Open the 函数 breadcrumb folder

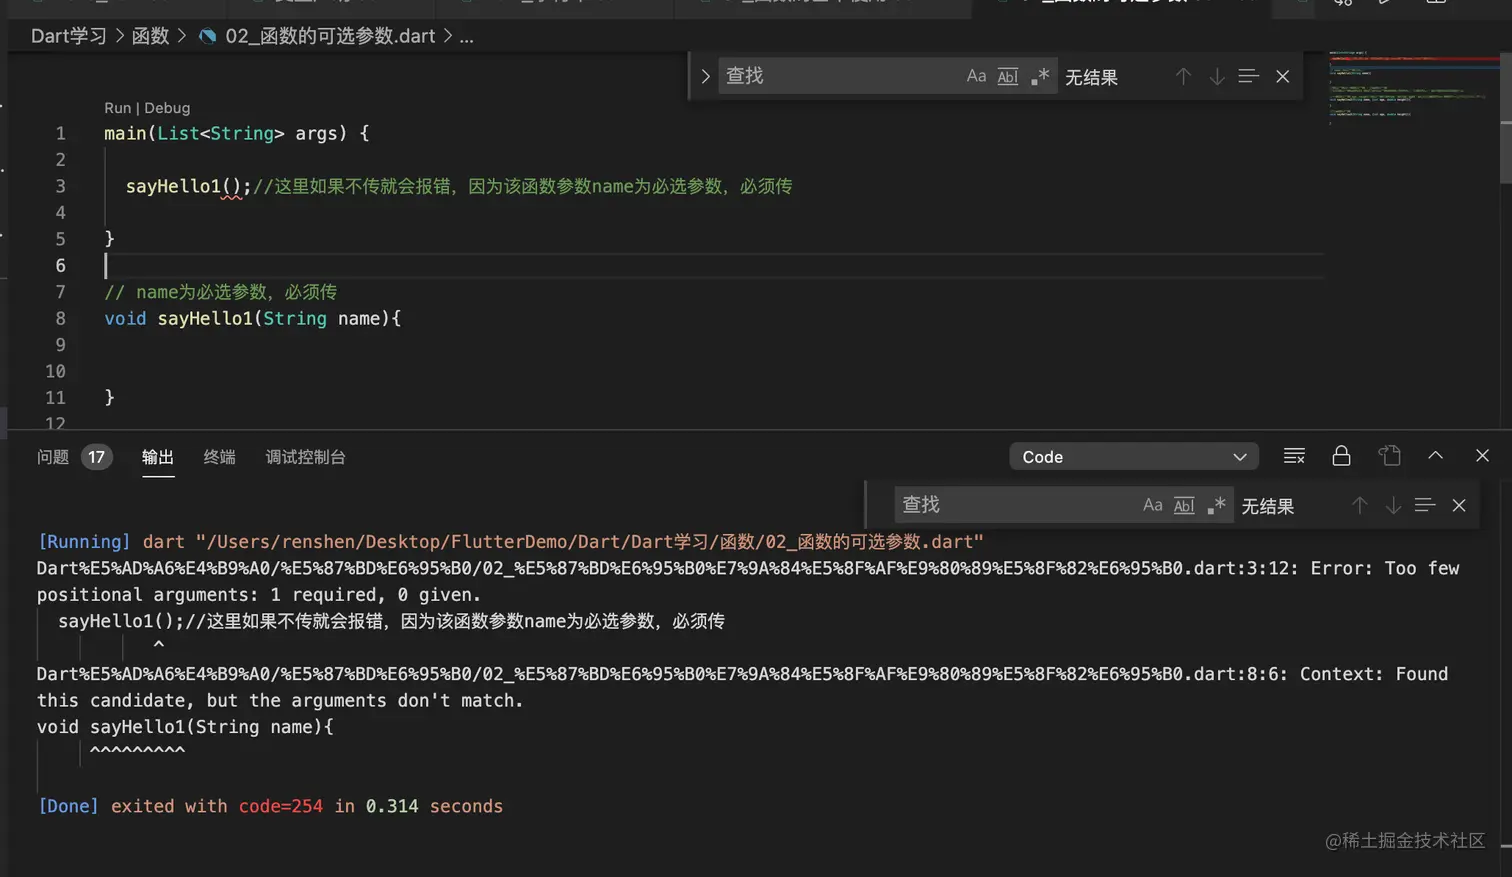click(150, 36)
